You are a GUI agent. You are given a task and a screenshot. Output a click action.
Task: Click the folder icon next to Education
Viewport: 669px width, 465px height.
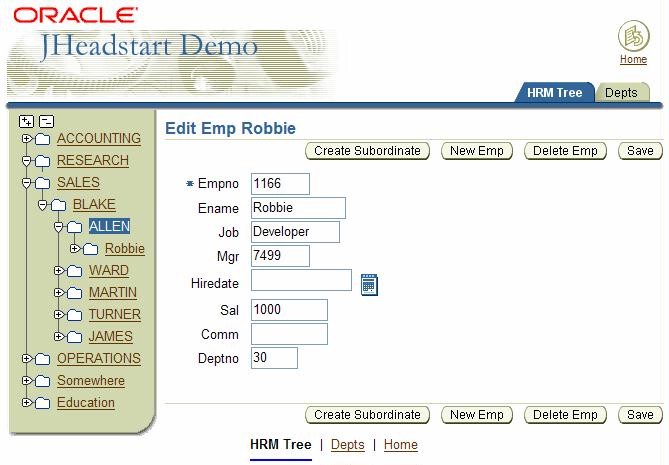tap(42, 403)
